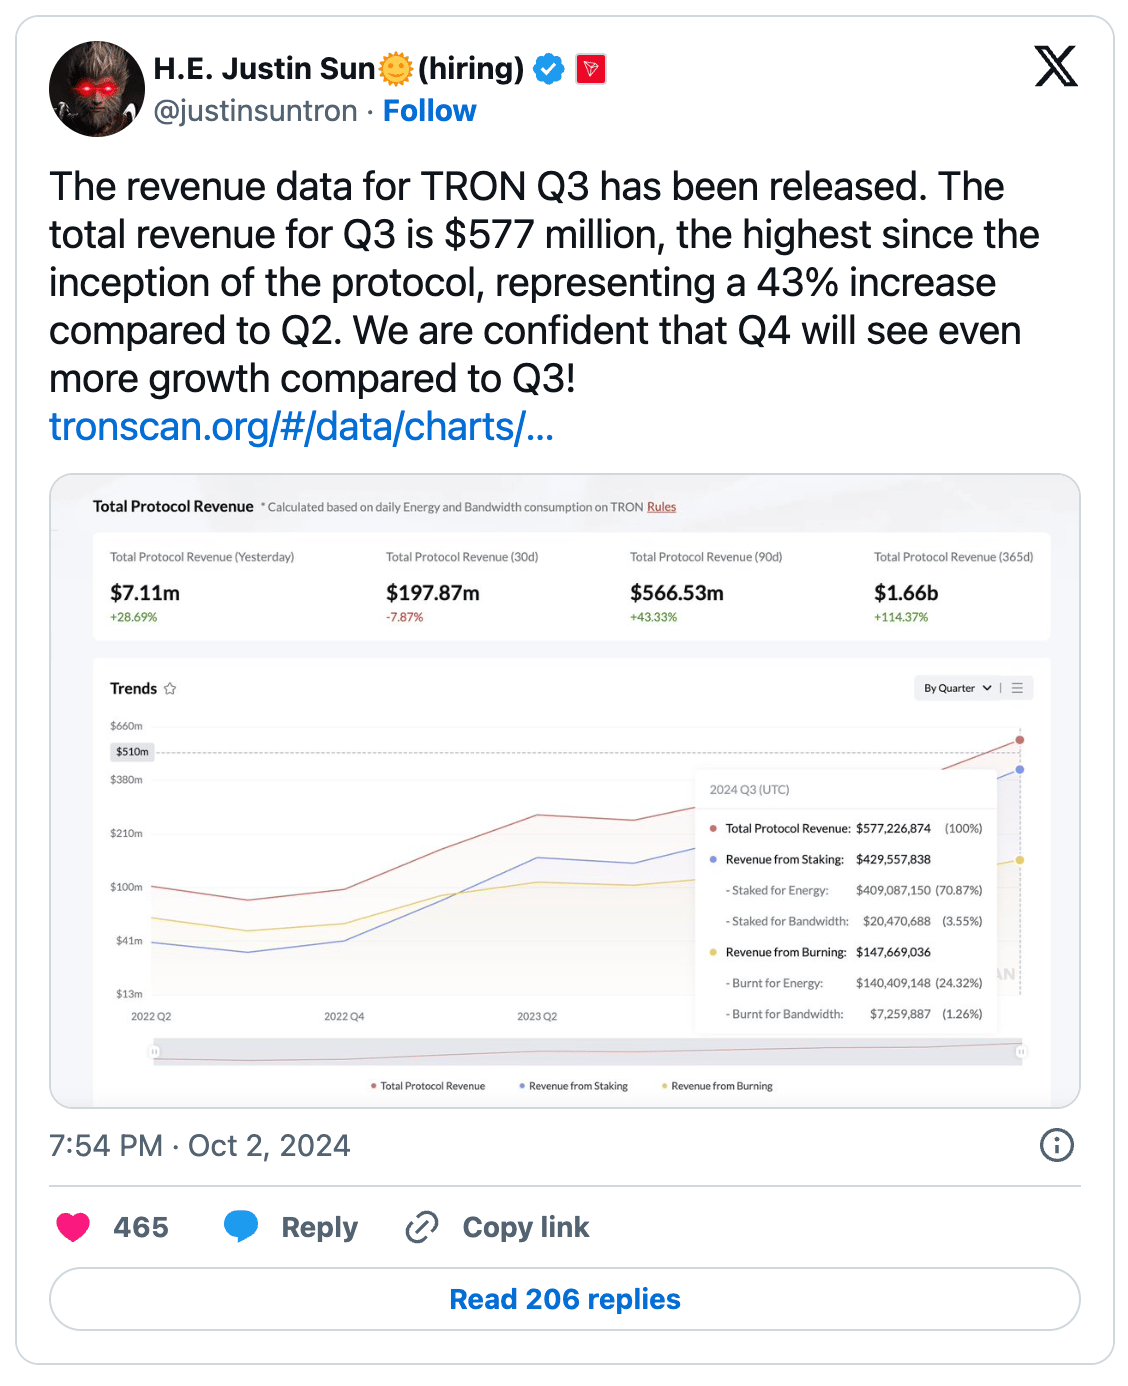Open the tweet info circle icon

pyautogui.click(x=1056, y=1145)
